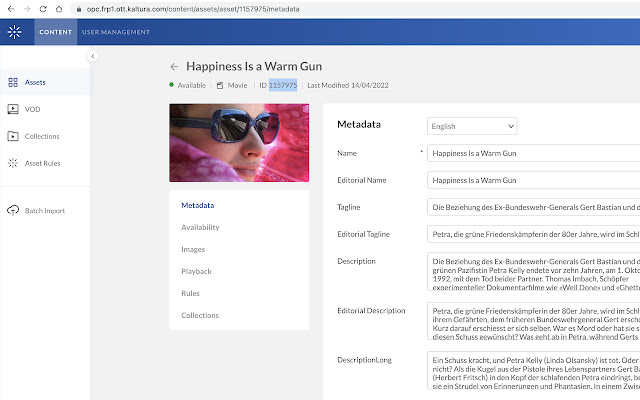This screenshot has width=640, height=400.
Task: Go to the browser home icon
Action: point(59,9)
